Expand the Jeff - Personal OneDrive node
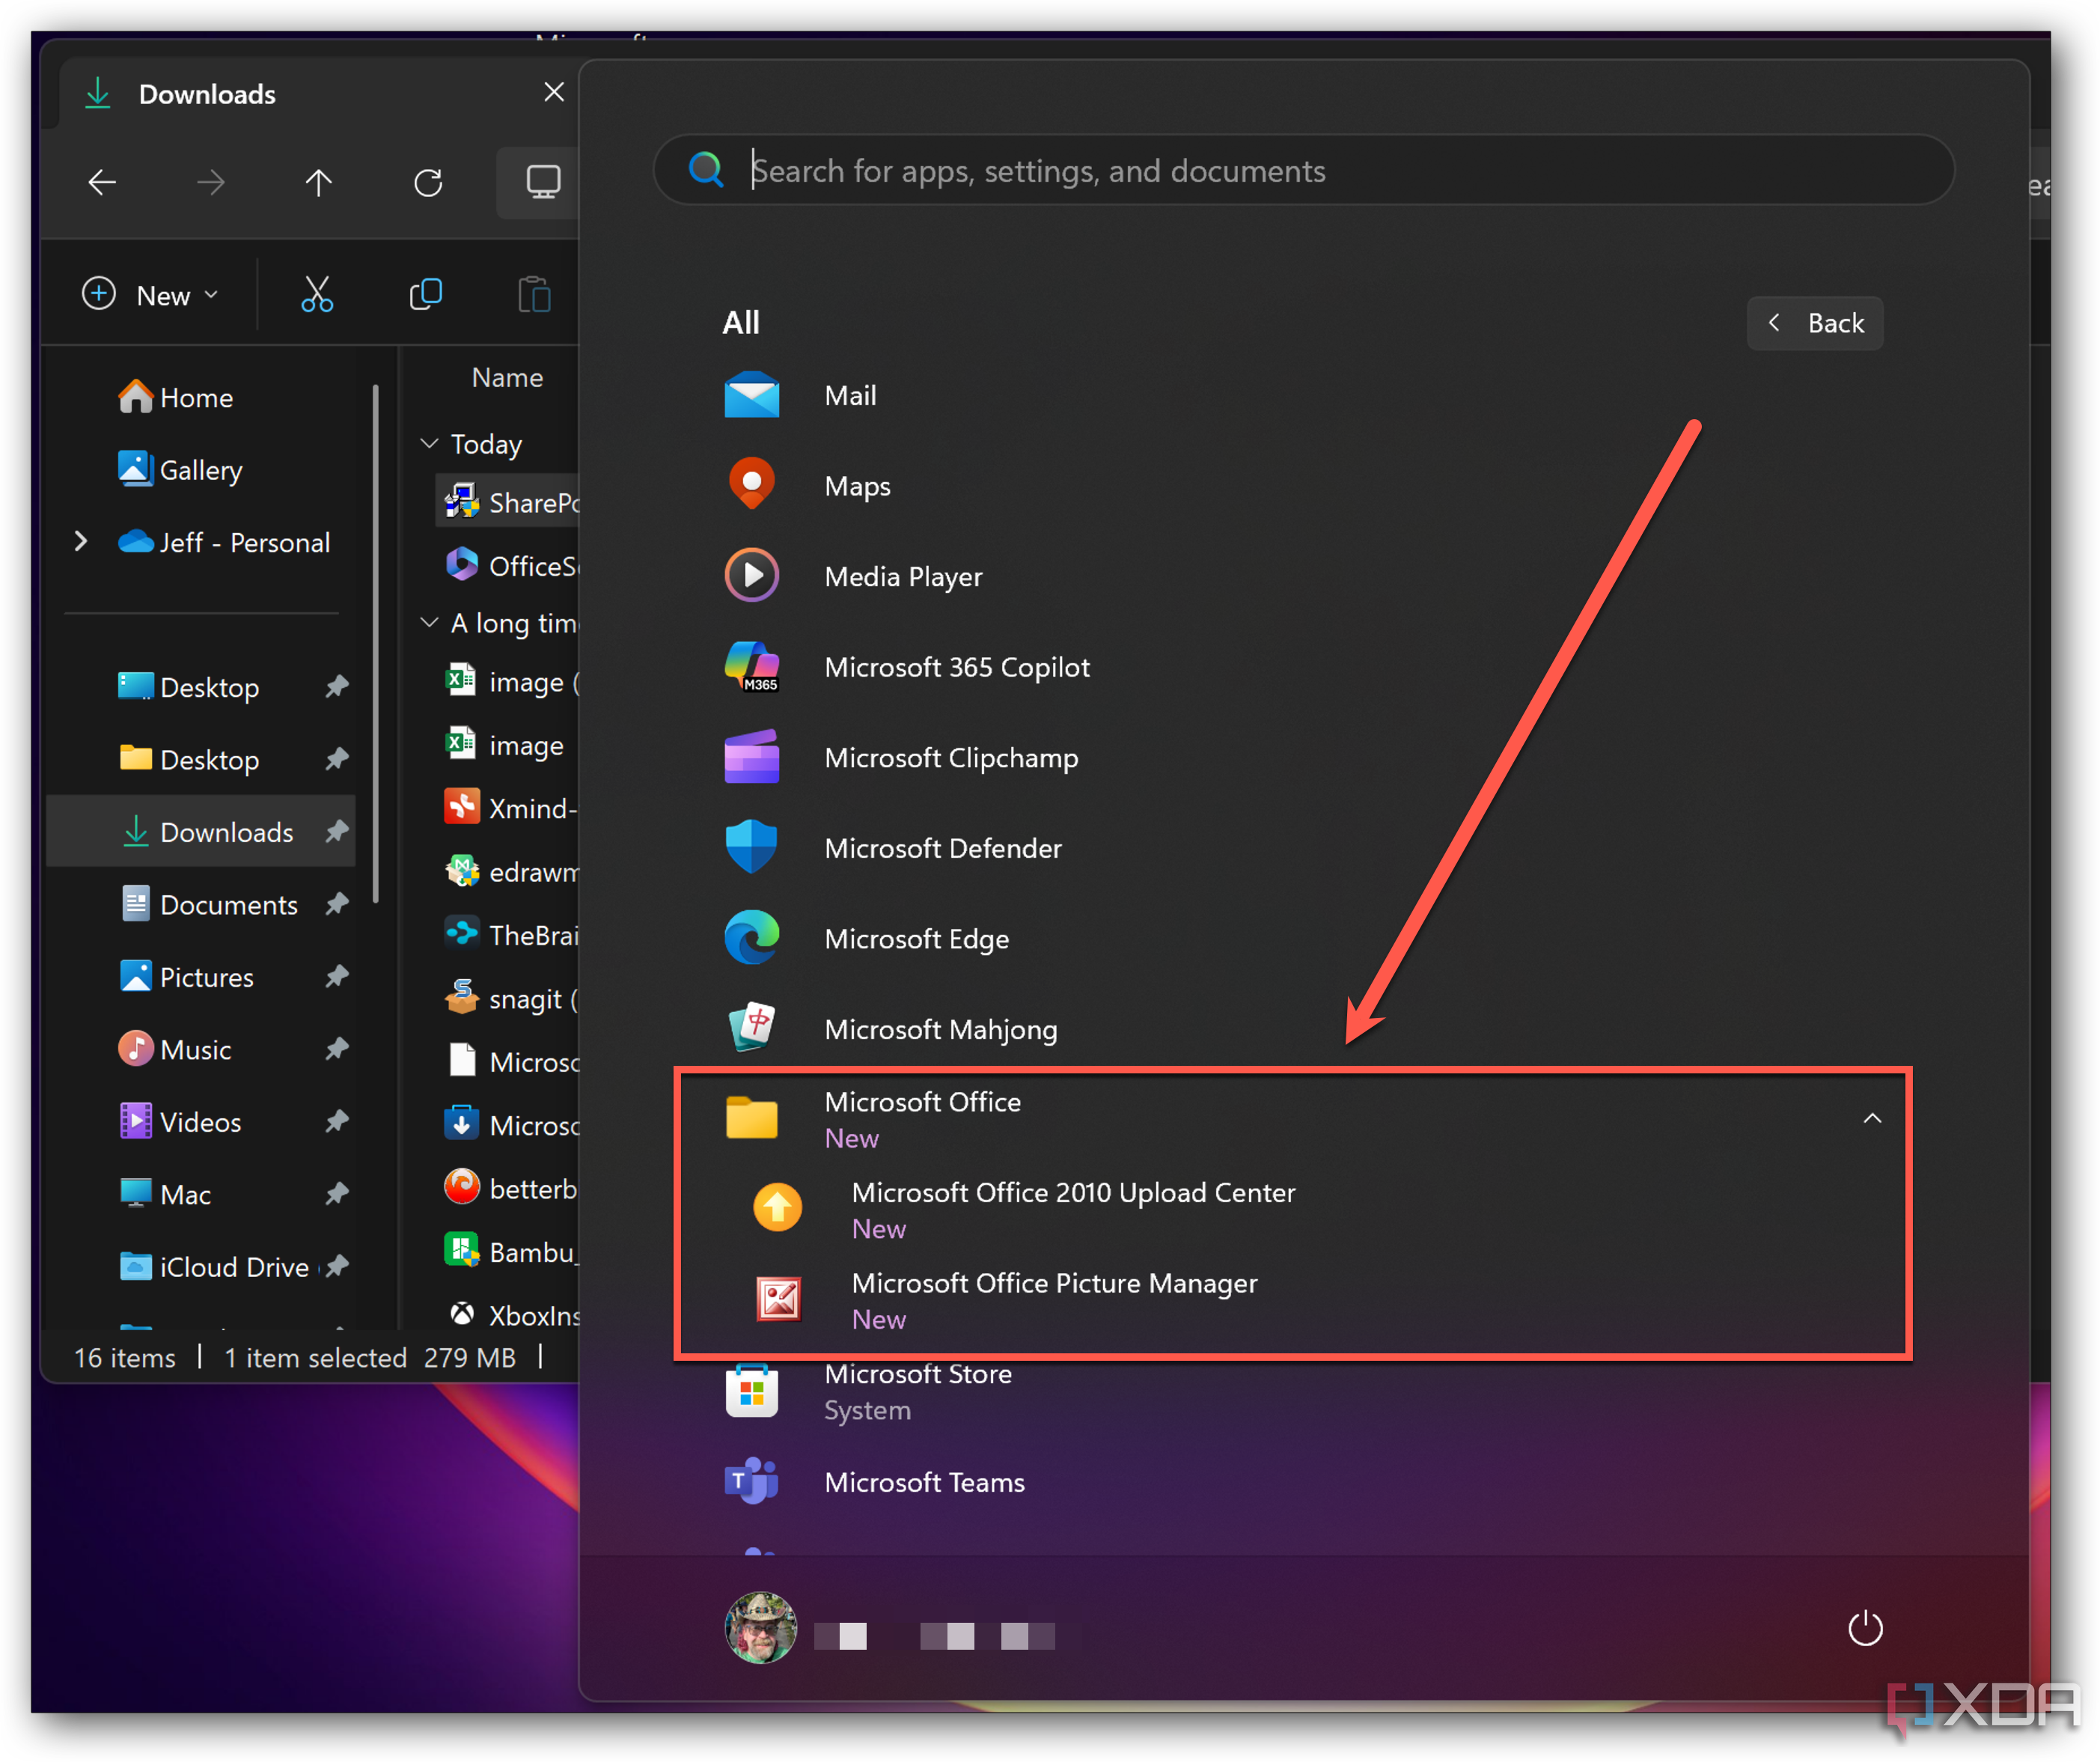This screenshot has width=2100, height=1762. tap(81, 542)
